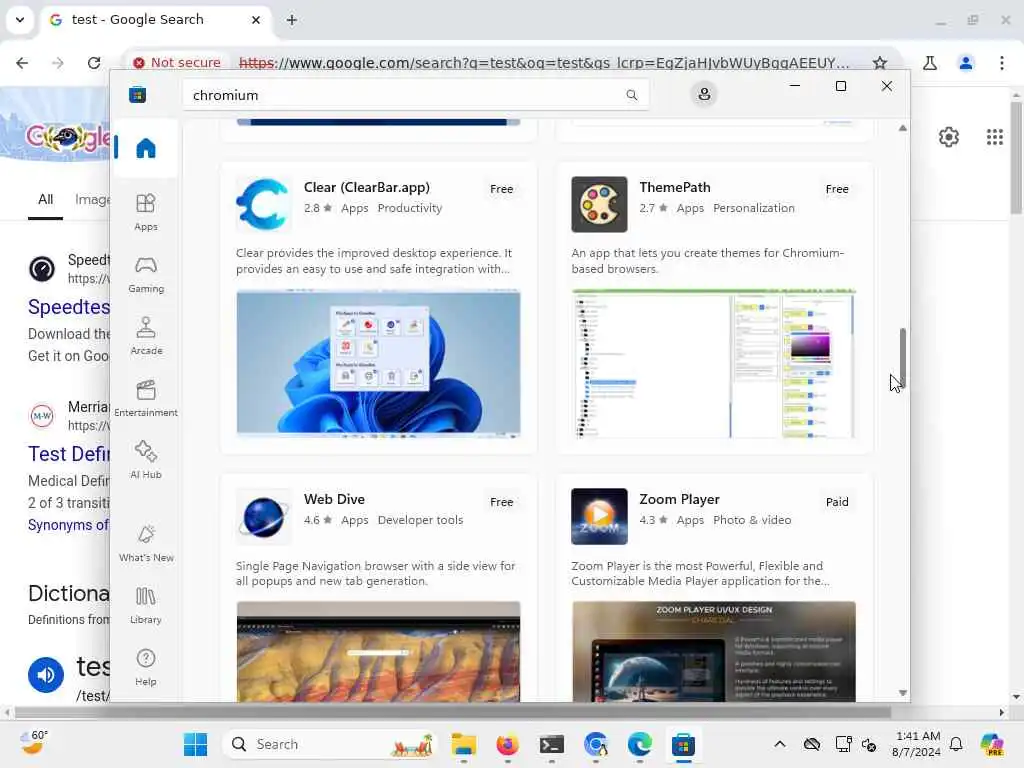Open a new Chrome tab
The height and width of the screenshot is (768, 1024).
pos(291,20)
